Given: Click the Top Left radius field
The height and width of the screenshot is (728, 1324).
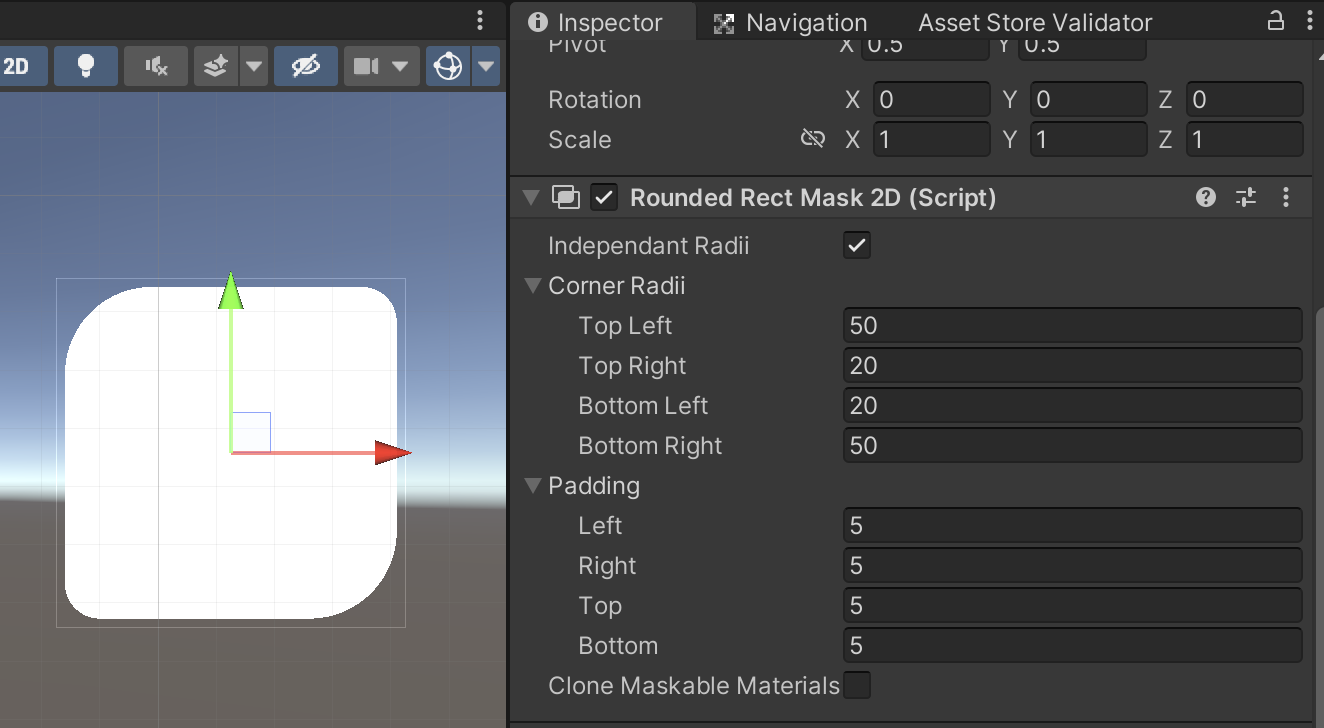Looking at the screenshot, I should pyautogui.click(x=1073, y=325).
